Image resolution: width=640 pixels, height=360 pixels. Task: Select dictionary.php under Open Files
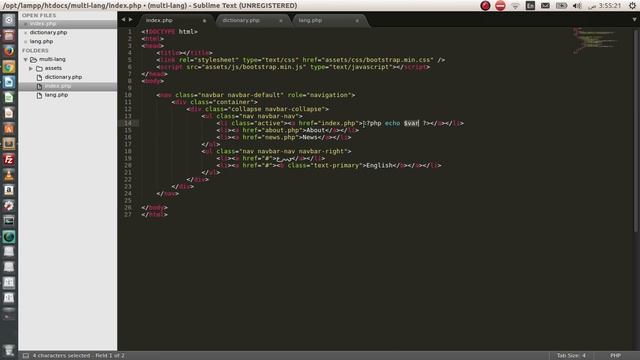(x=48, y=32)
